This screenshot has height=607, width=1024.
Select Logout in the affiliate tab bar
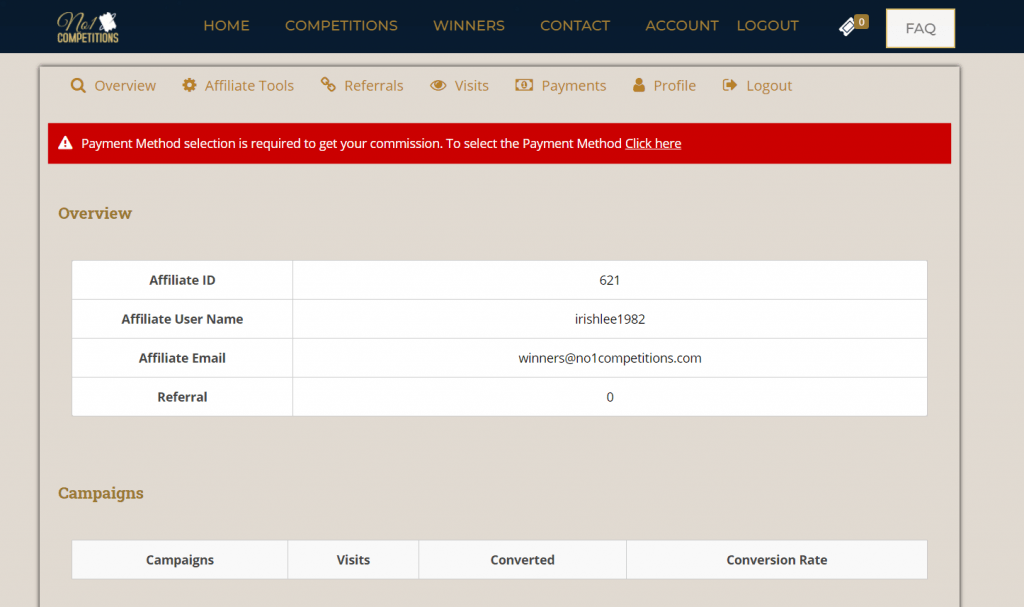pos(769,86)
